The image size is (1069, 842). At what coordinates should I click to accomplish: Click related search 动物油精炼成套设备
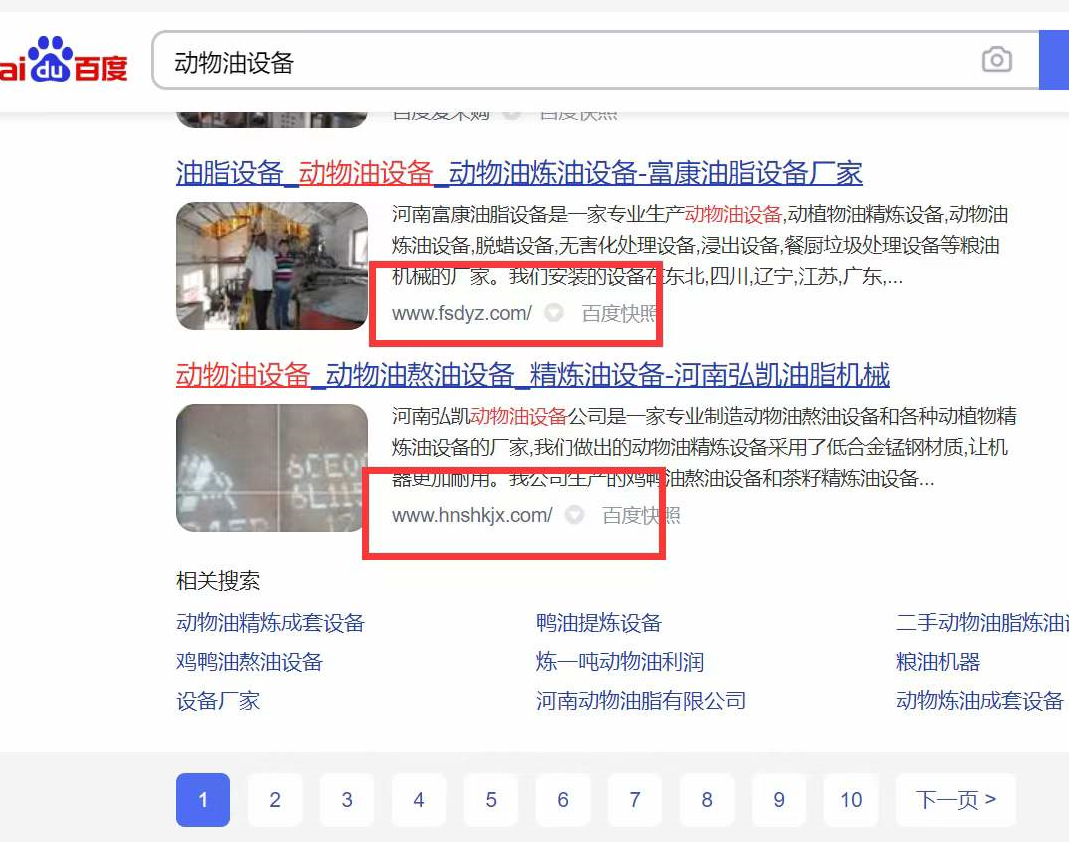[x=271, y=622]
